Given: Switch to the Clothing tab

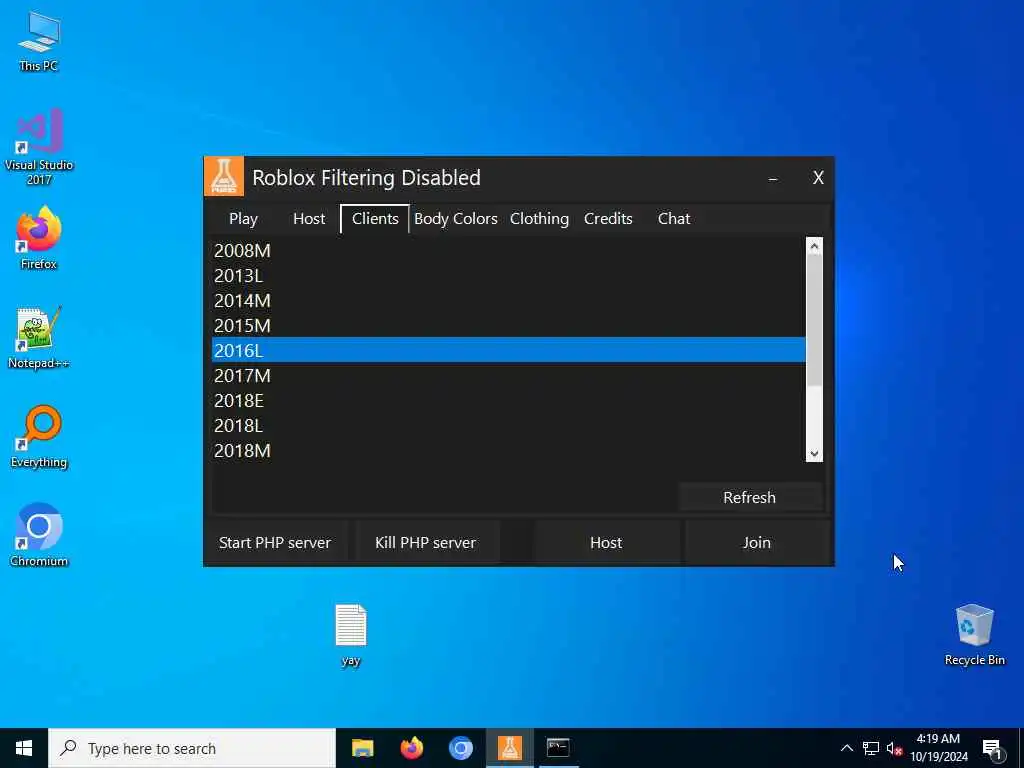Looking at the screenshot, I should coord(539,219).
